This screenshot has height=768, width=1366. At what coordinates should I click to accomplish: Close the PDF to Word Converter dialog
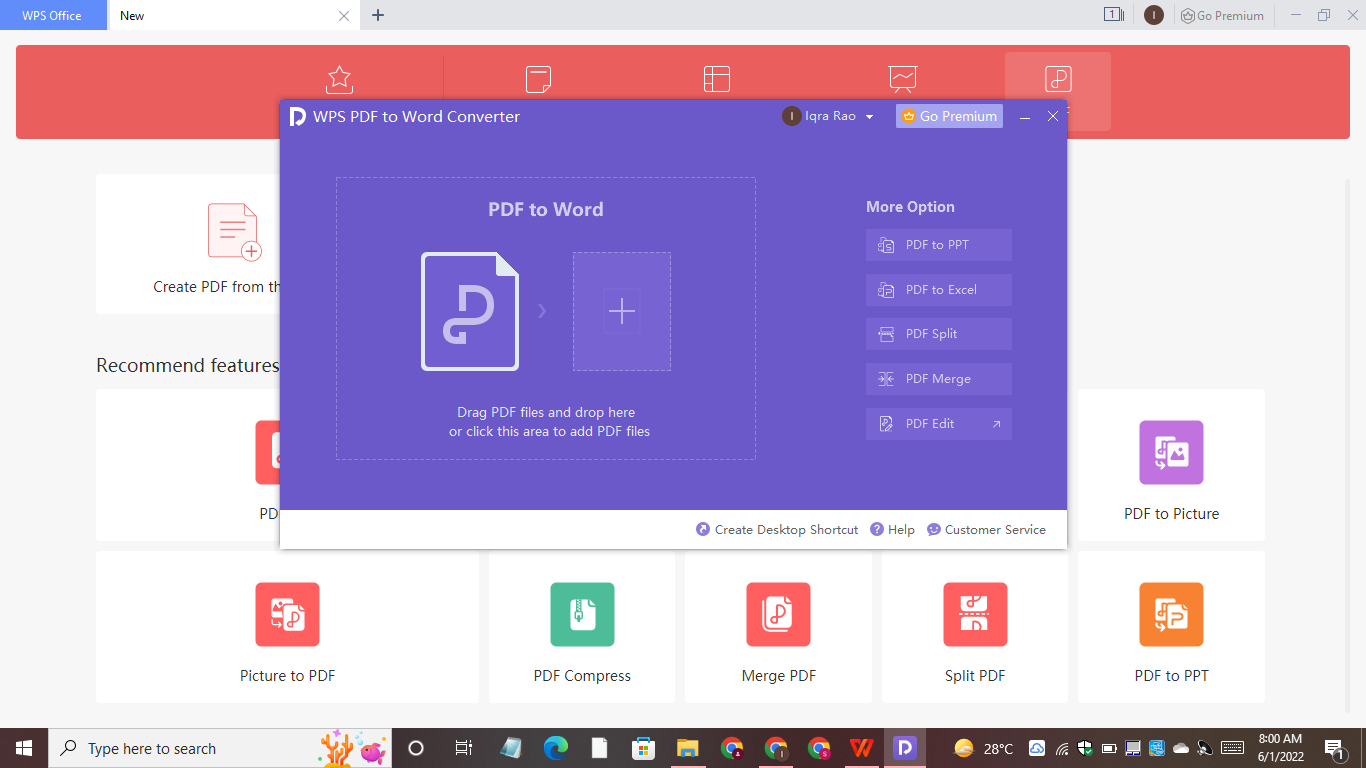click(x=1053, y=117)
